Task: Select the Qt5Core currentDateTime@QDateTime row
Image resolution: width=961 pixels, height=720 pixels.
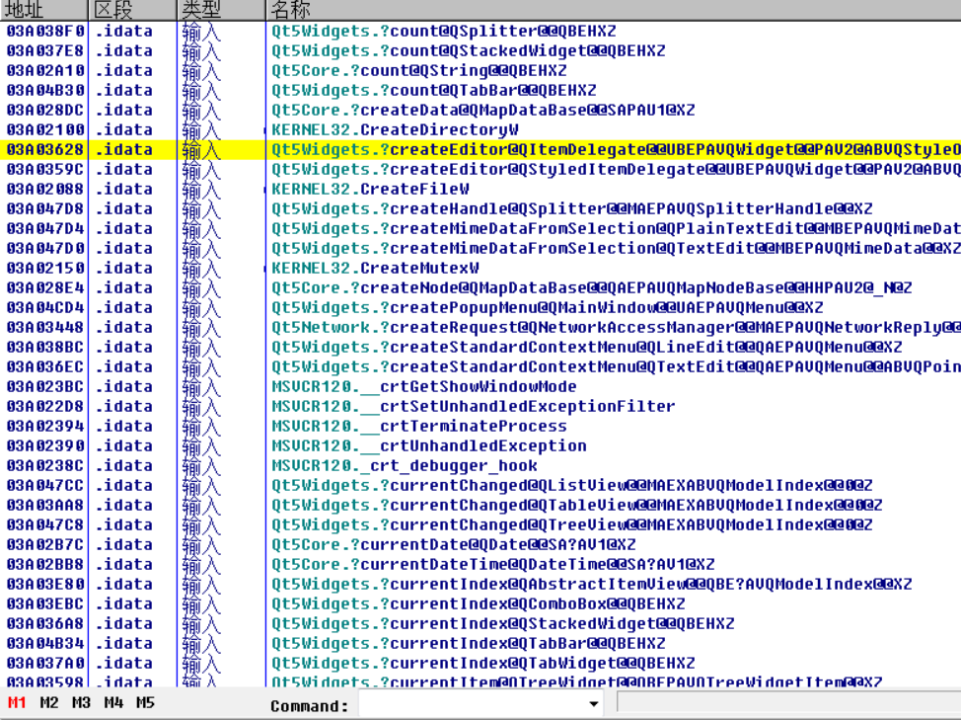Action: (x=493, y=565)
